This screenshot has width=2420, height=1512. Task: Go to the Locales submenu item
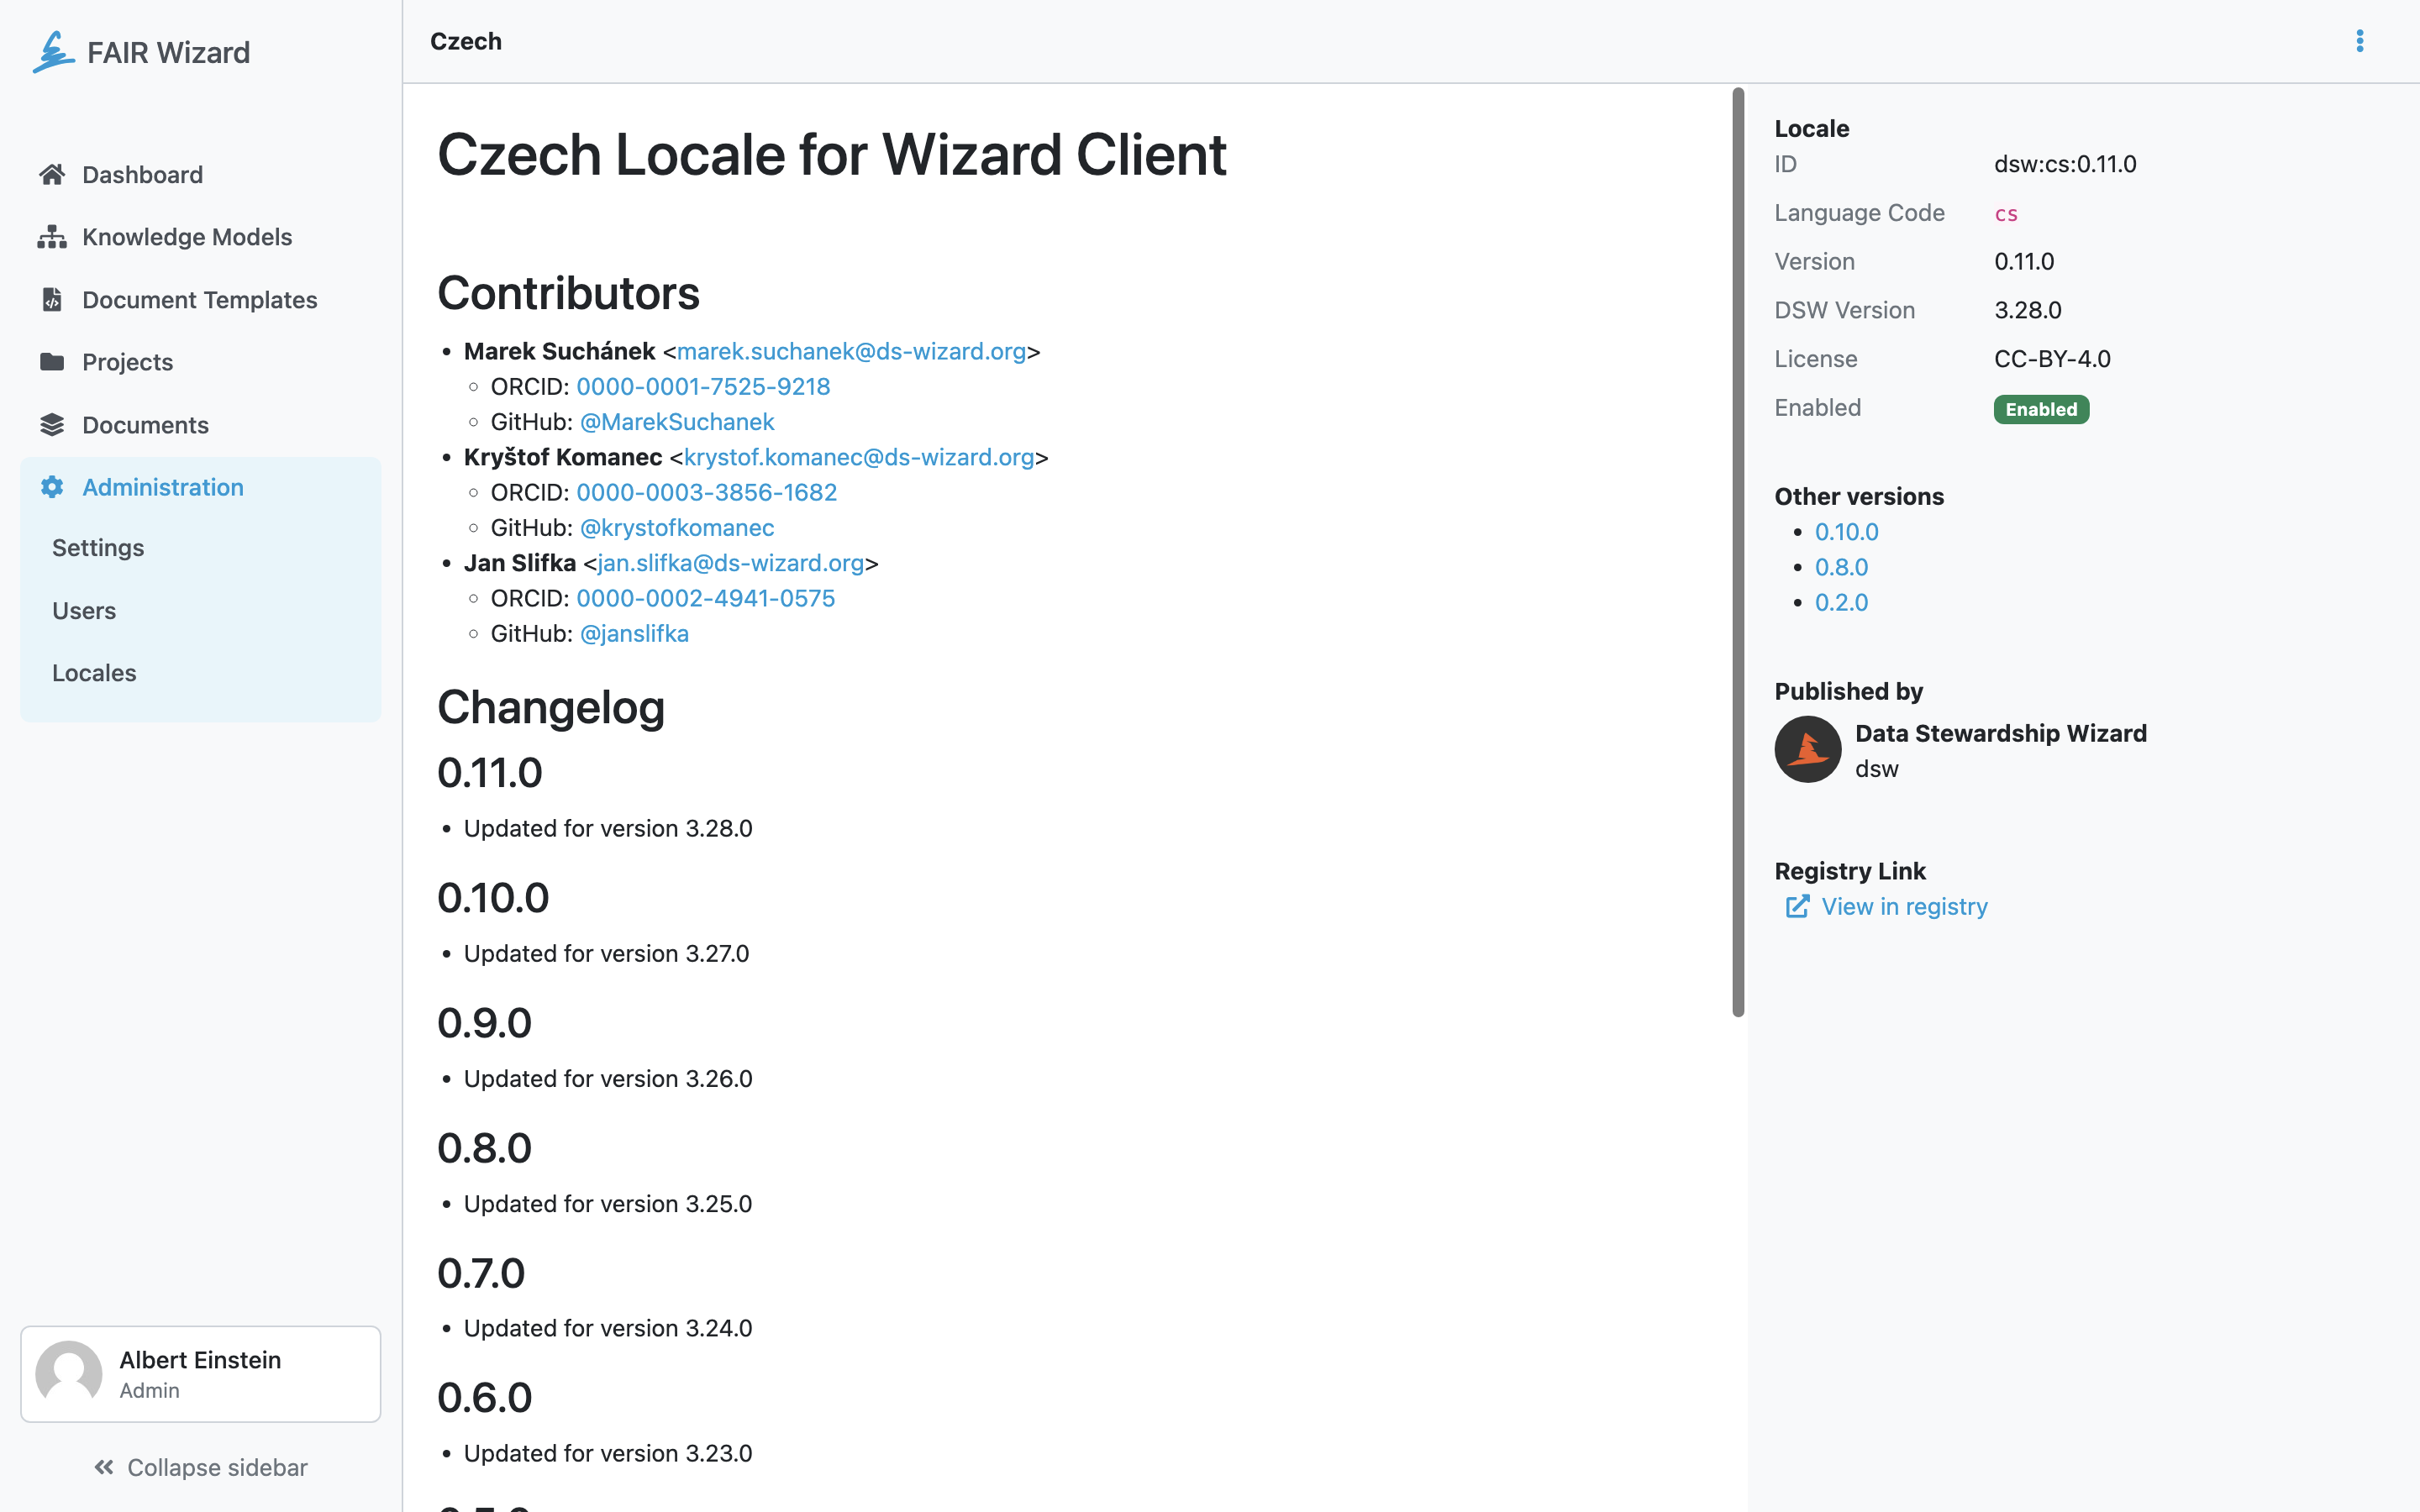point(94,673)
